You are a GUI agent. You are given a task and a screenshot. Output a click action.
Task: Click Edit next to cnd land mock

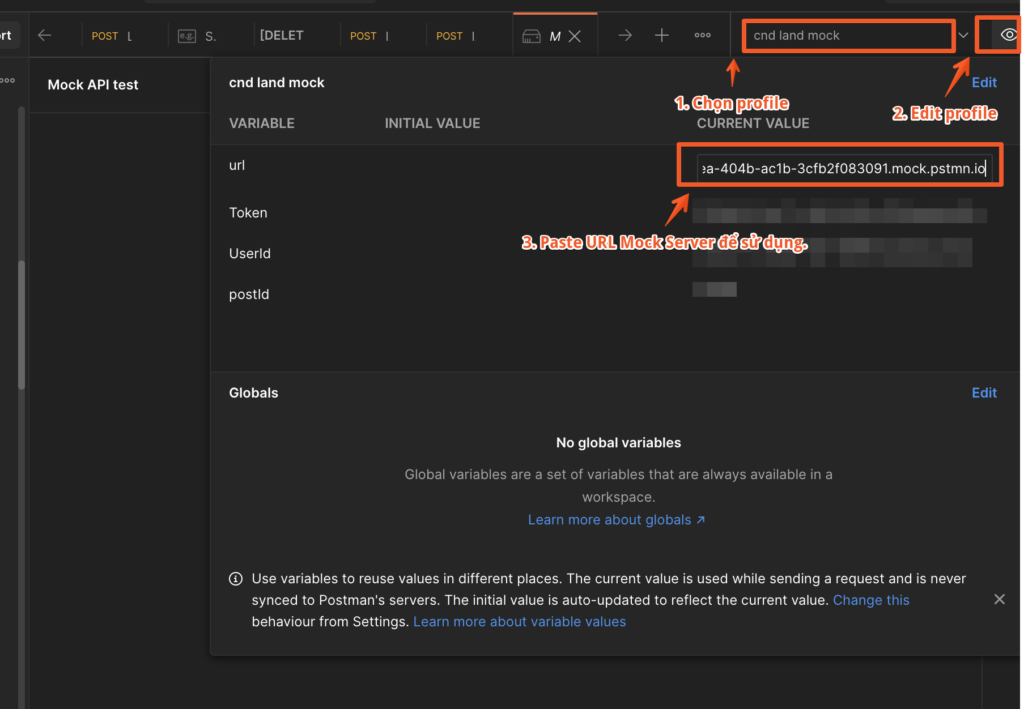[x=983, y=82]
